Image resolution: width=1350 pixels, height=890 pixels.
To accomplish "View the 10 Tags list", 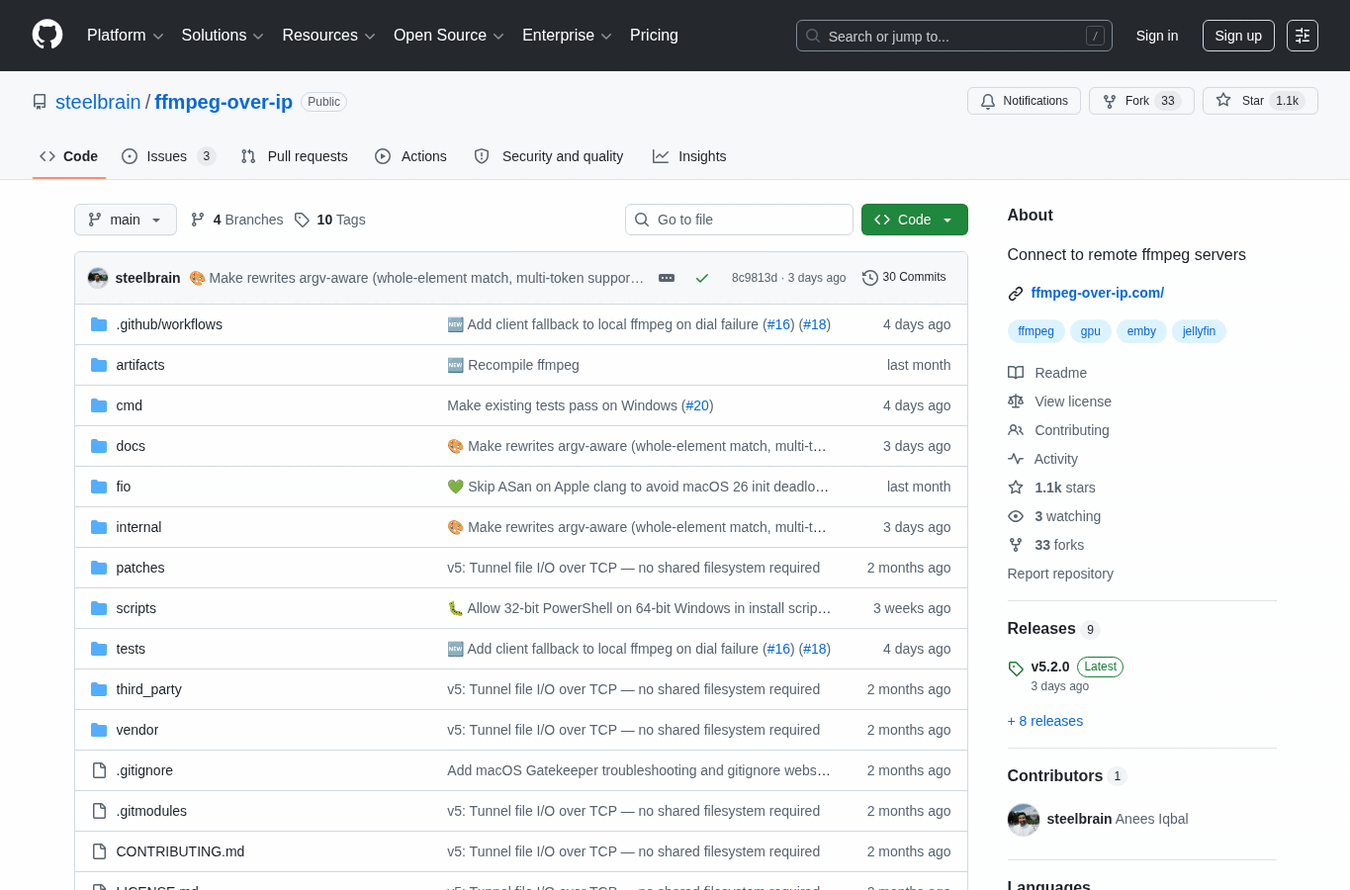I will click(330, 220).
